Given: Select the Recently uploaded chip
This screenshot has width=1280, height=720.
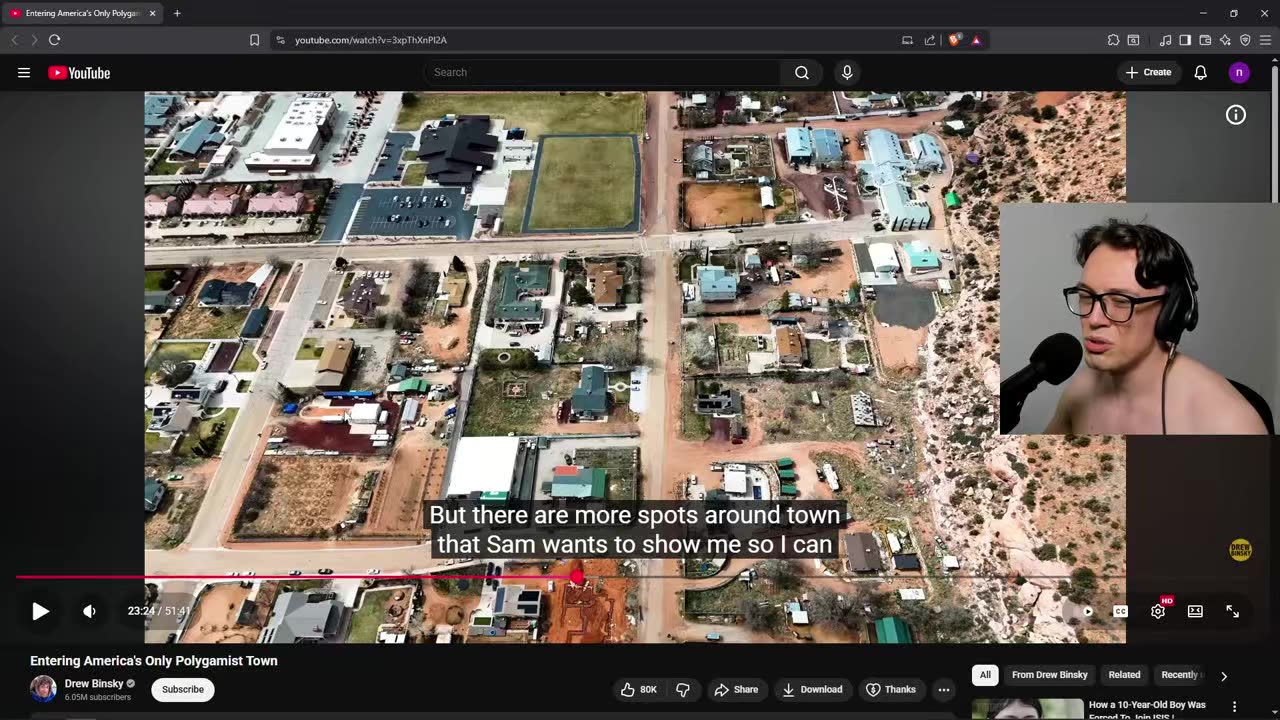Looking at the screenshot, I should [x=1180, y=675].
